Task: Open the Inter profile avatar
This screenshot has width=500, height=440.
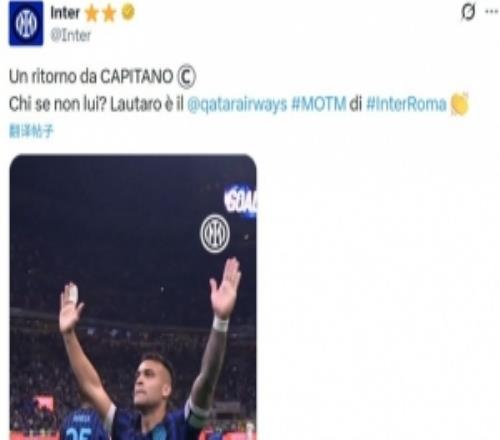Action: (x=26, y=23)
